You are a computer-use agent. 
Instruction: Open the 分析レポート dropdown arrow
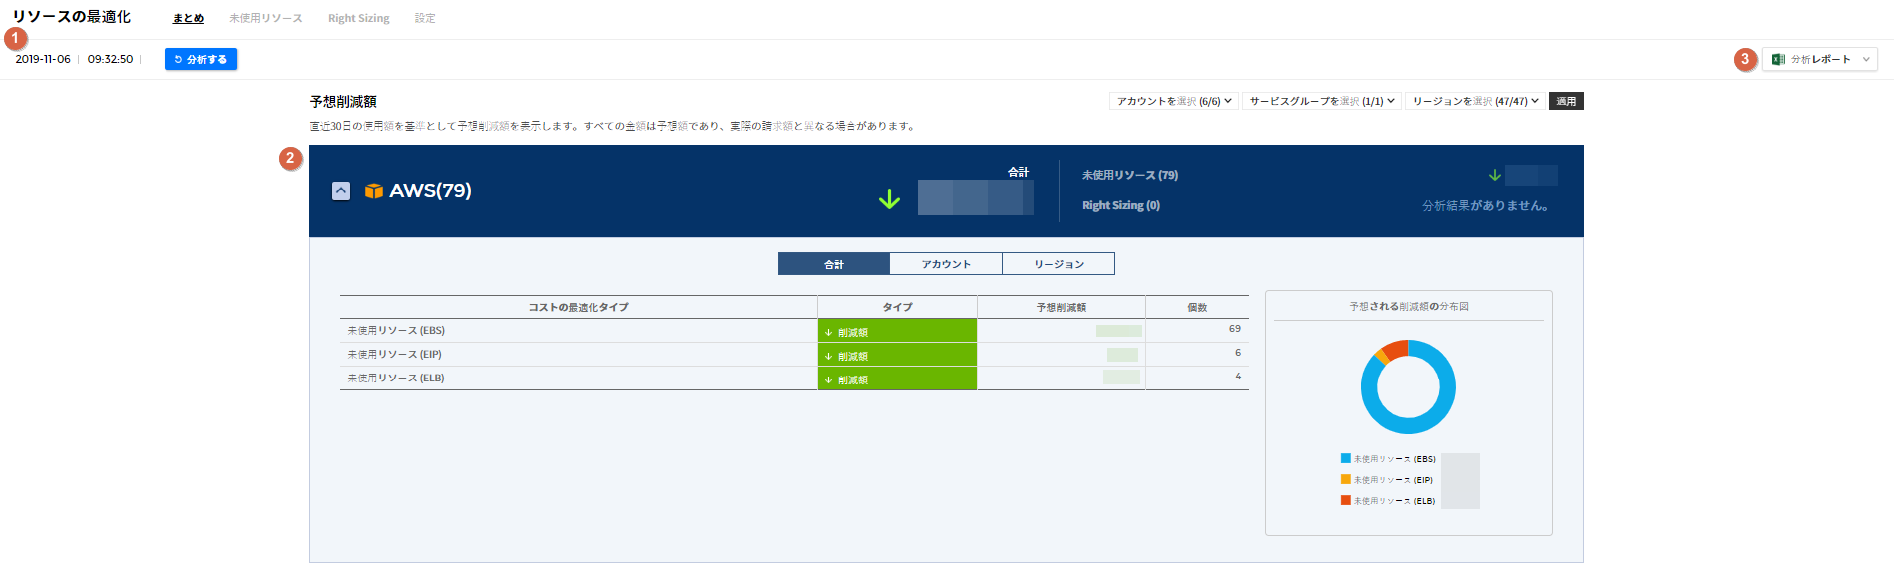[1866, 60]
